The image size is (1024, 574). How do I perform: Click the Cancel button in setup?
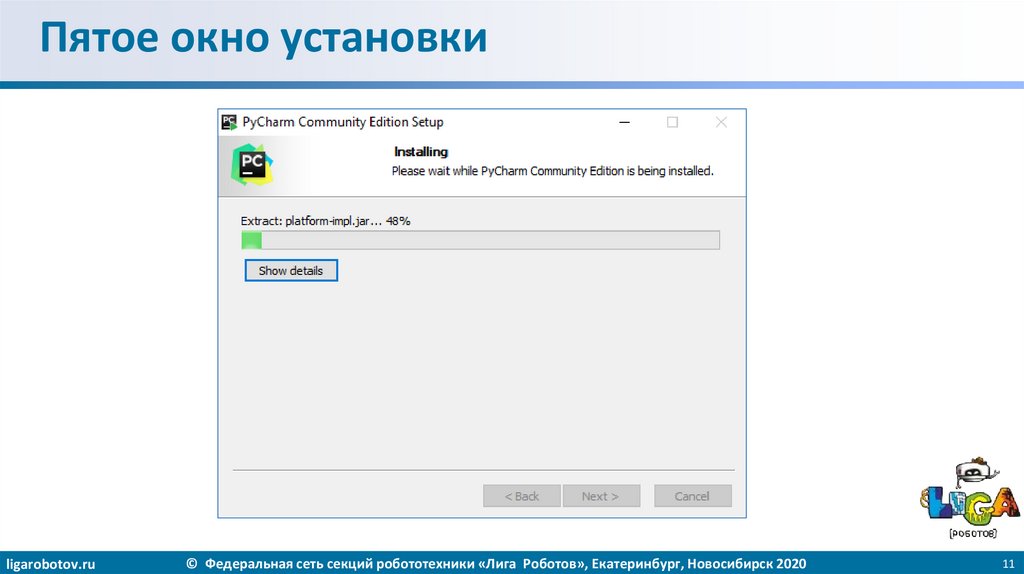[x=692, y=496]
